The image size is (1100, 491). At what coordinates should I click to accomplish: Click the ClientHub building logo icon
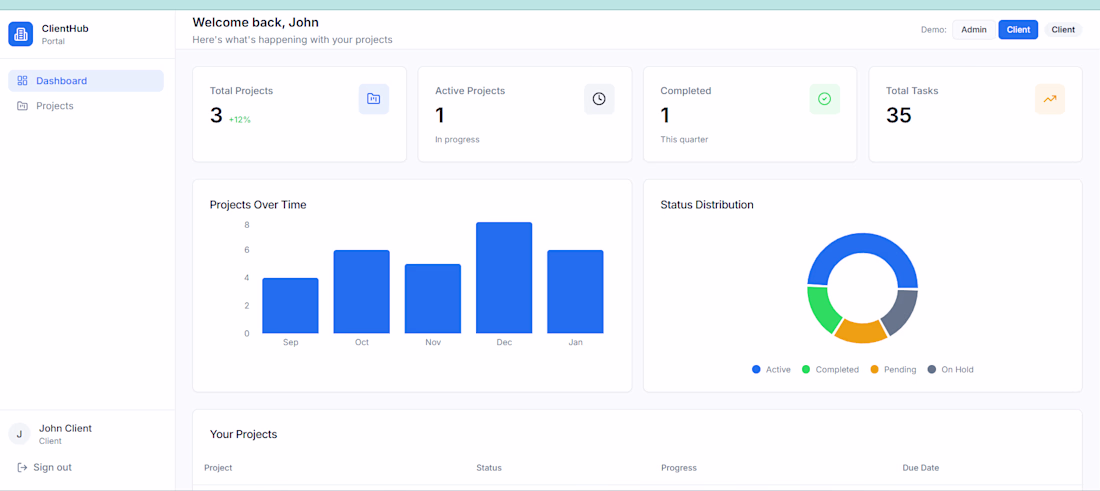click(20, 34)
